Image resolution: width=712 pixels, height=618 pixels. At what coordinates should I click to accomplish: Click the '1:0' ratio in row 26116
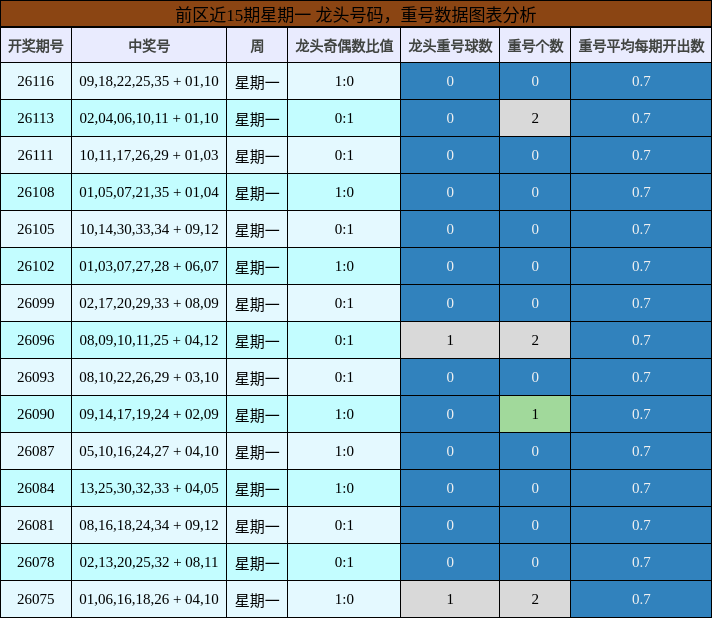click(x=344, y=81)
